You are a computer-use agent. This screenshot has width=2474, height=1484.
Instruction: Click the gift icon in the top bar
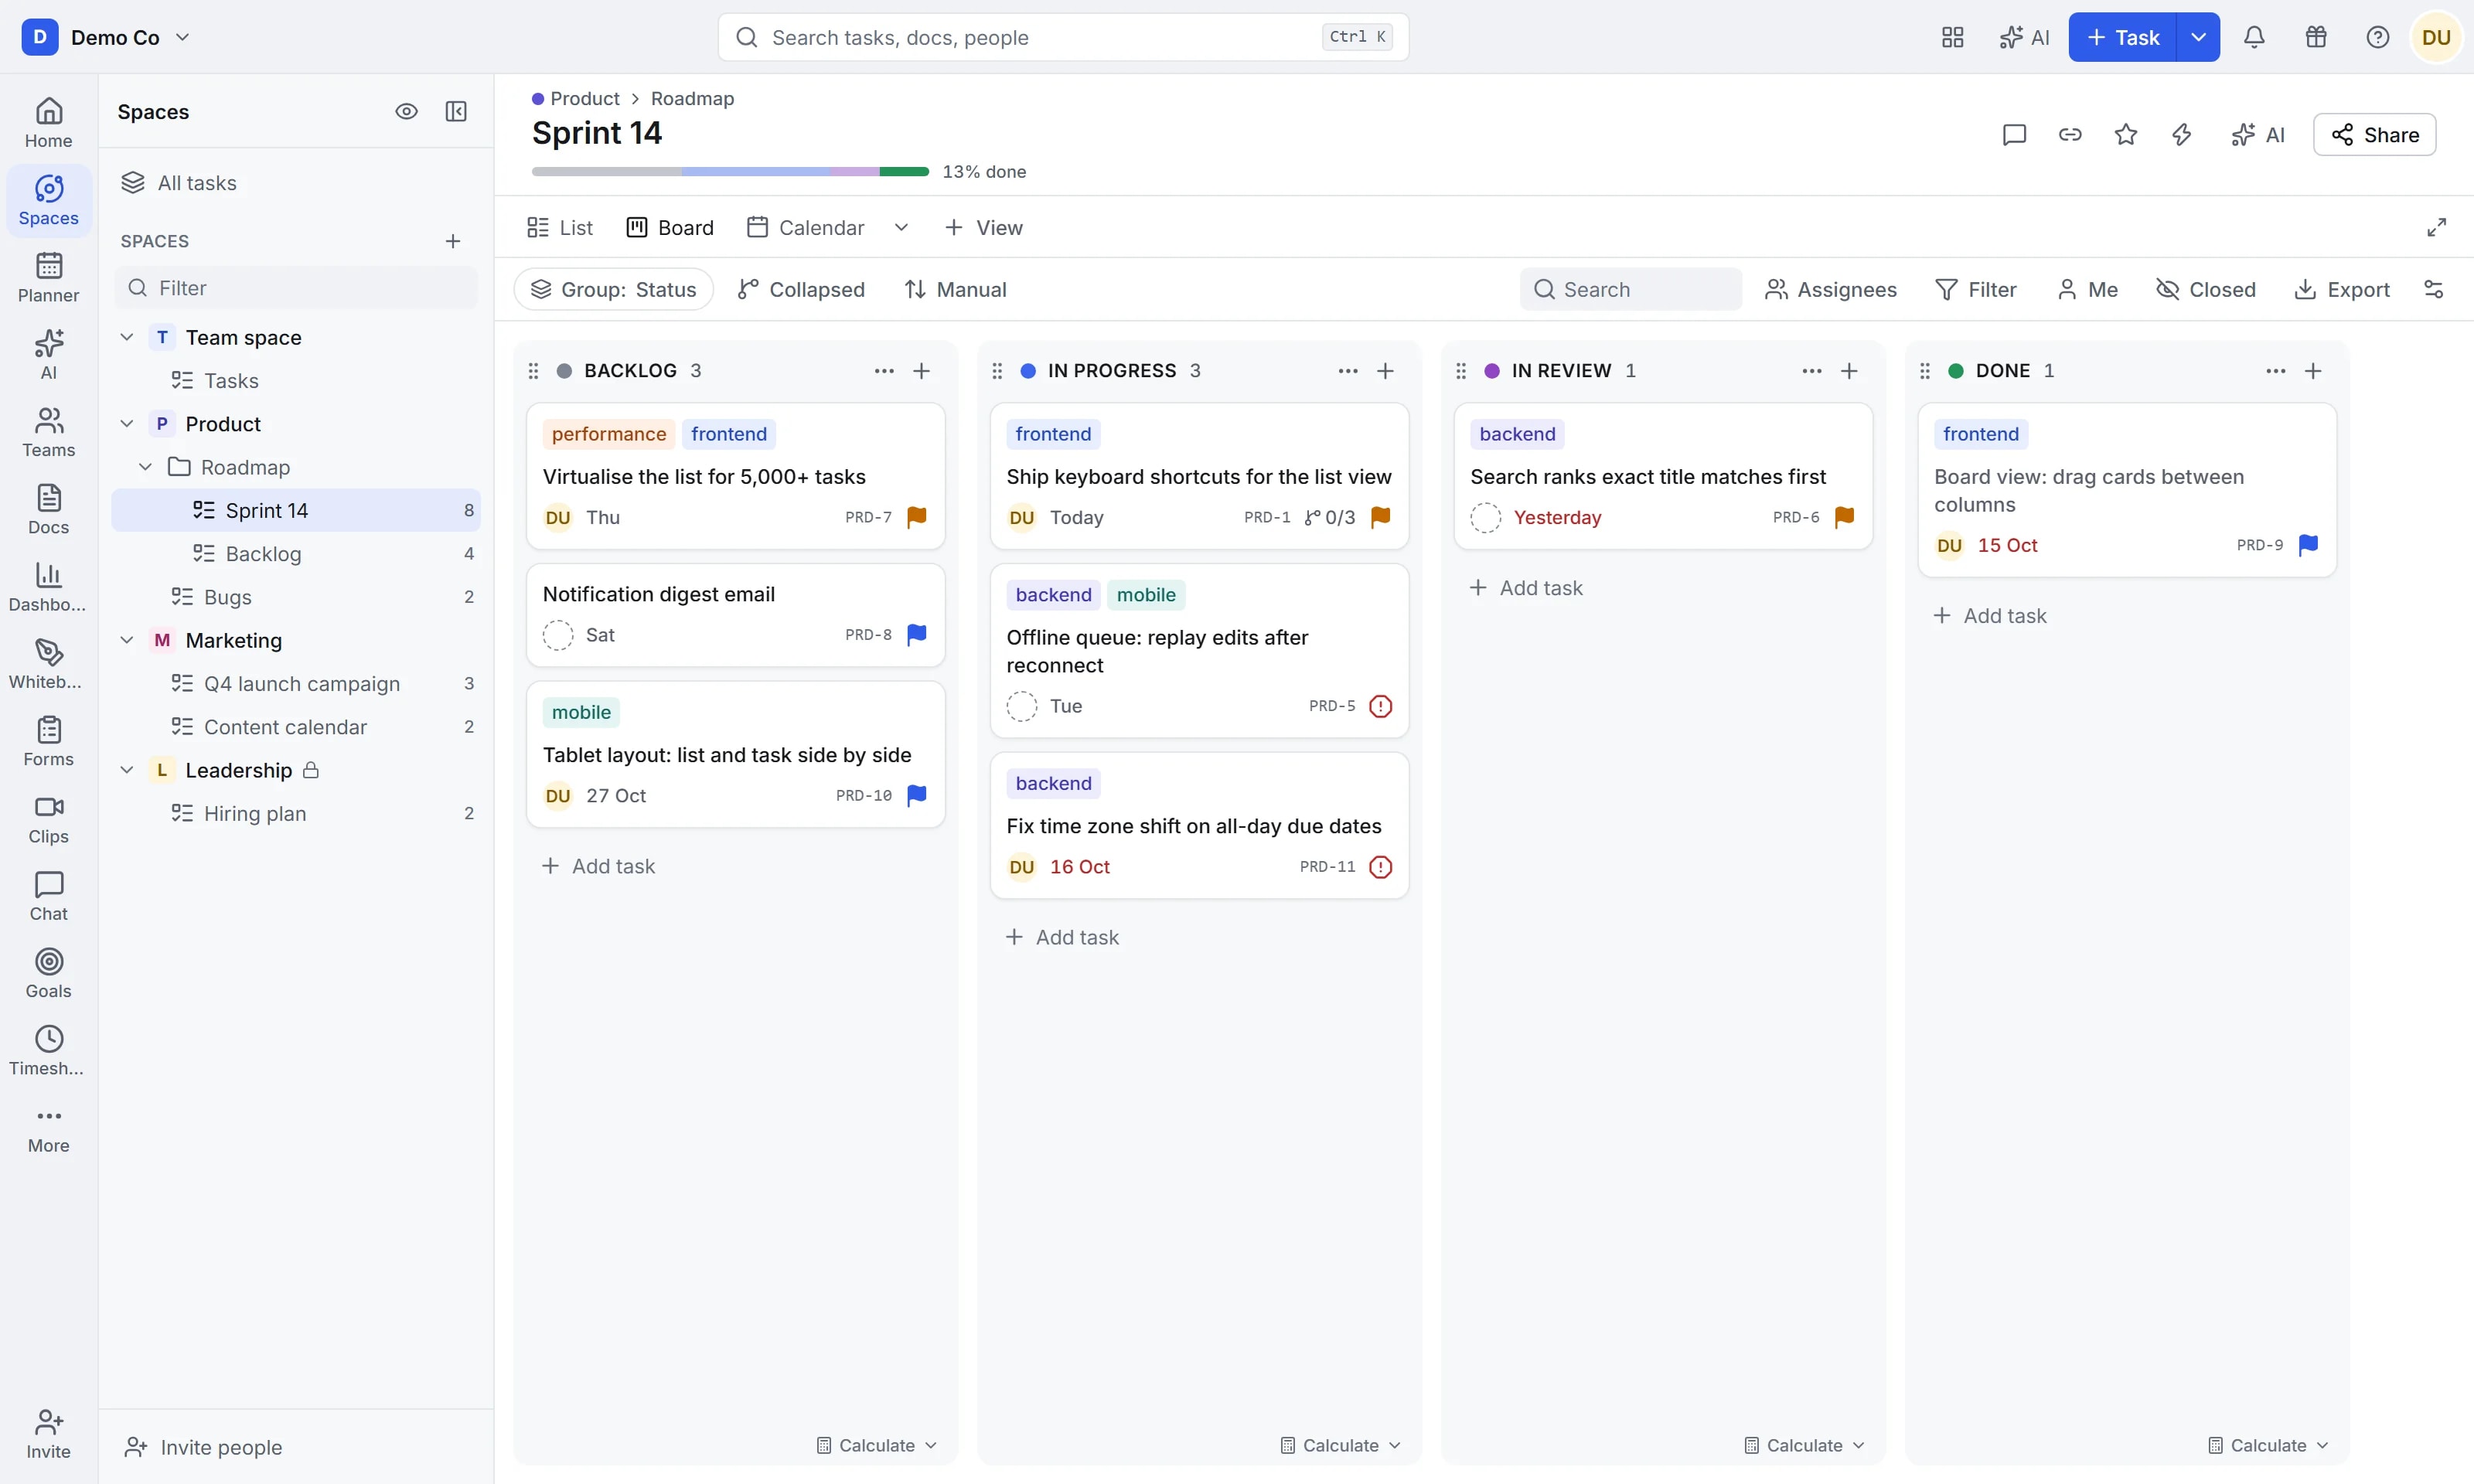click(x=2316, y=37)
